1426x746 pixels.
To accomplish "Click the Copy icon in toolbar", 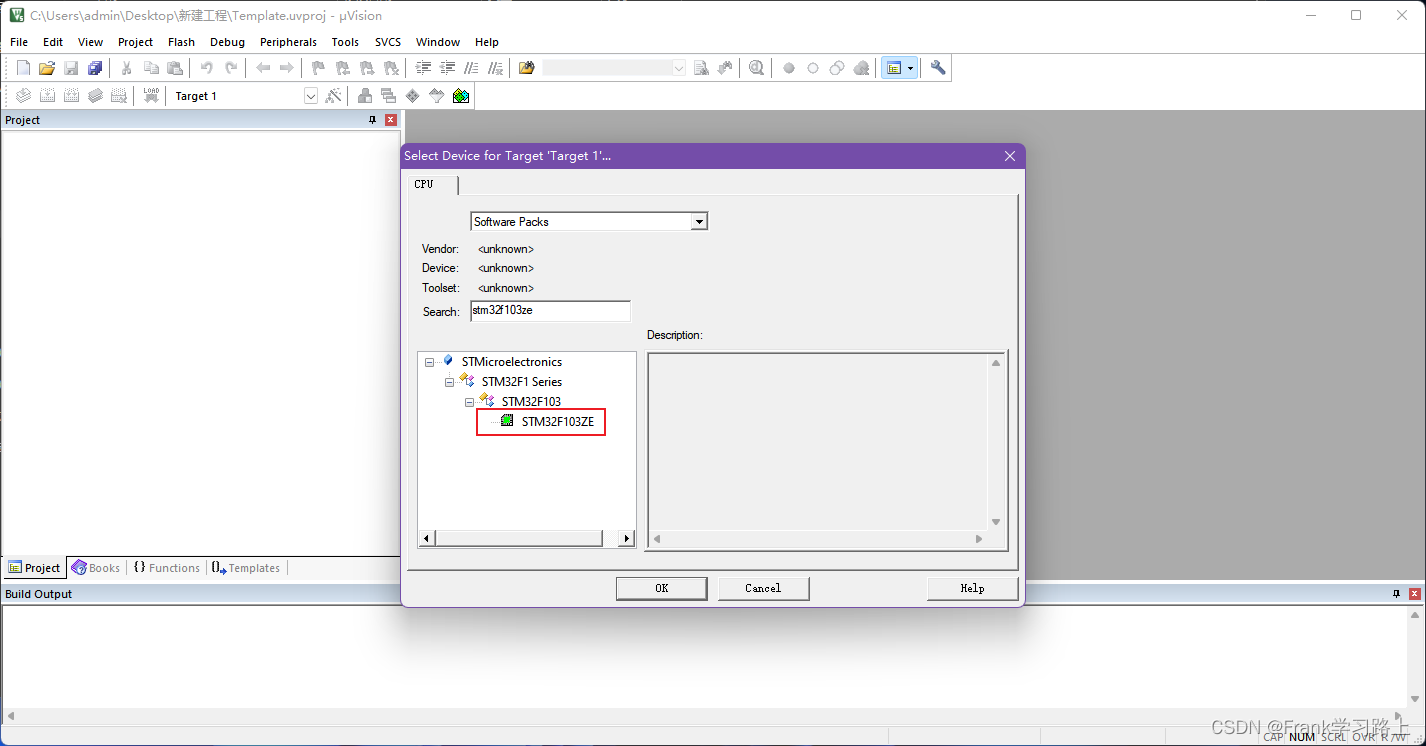I will coord(151,68).
